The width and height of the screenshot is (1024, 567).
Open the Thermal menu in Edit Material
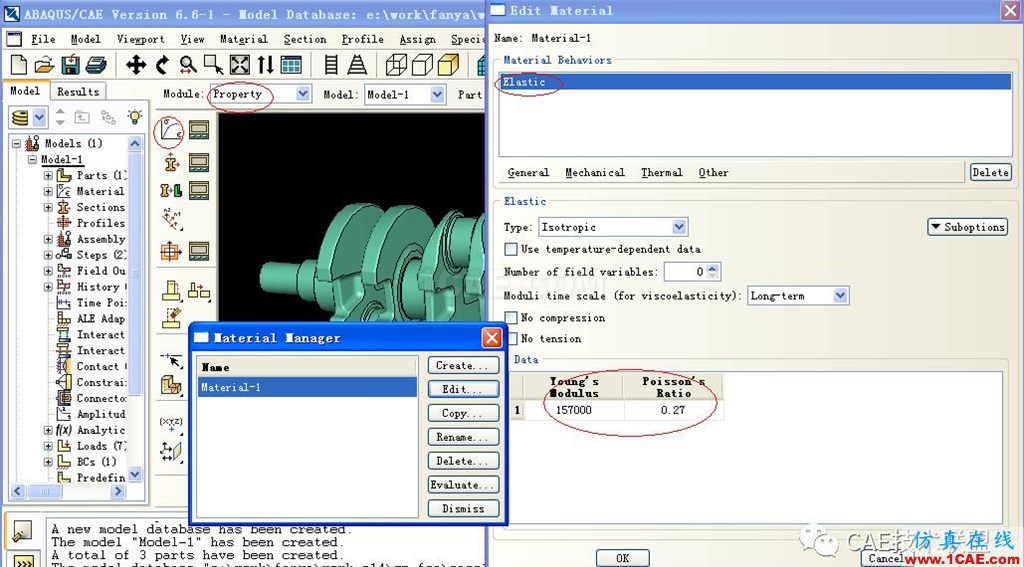(662, 172)
